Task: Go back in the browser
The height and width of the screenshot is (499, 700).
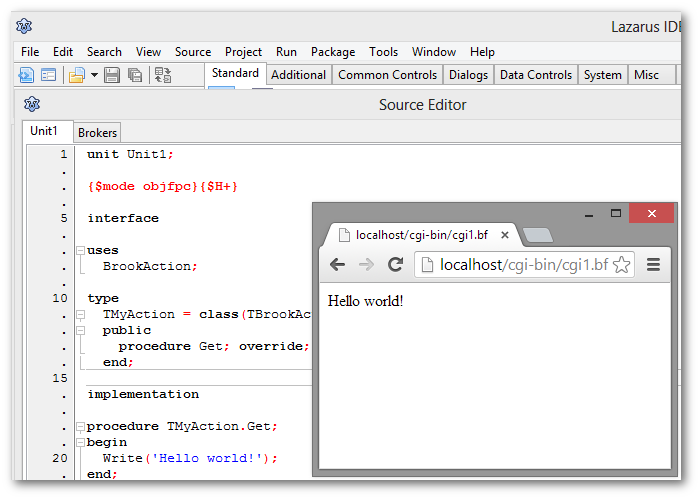Action: click(x=338, y=265)
